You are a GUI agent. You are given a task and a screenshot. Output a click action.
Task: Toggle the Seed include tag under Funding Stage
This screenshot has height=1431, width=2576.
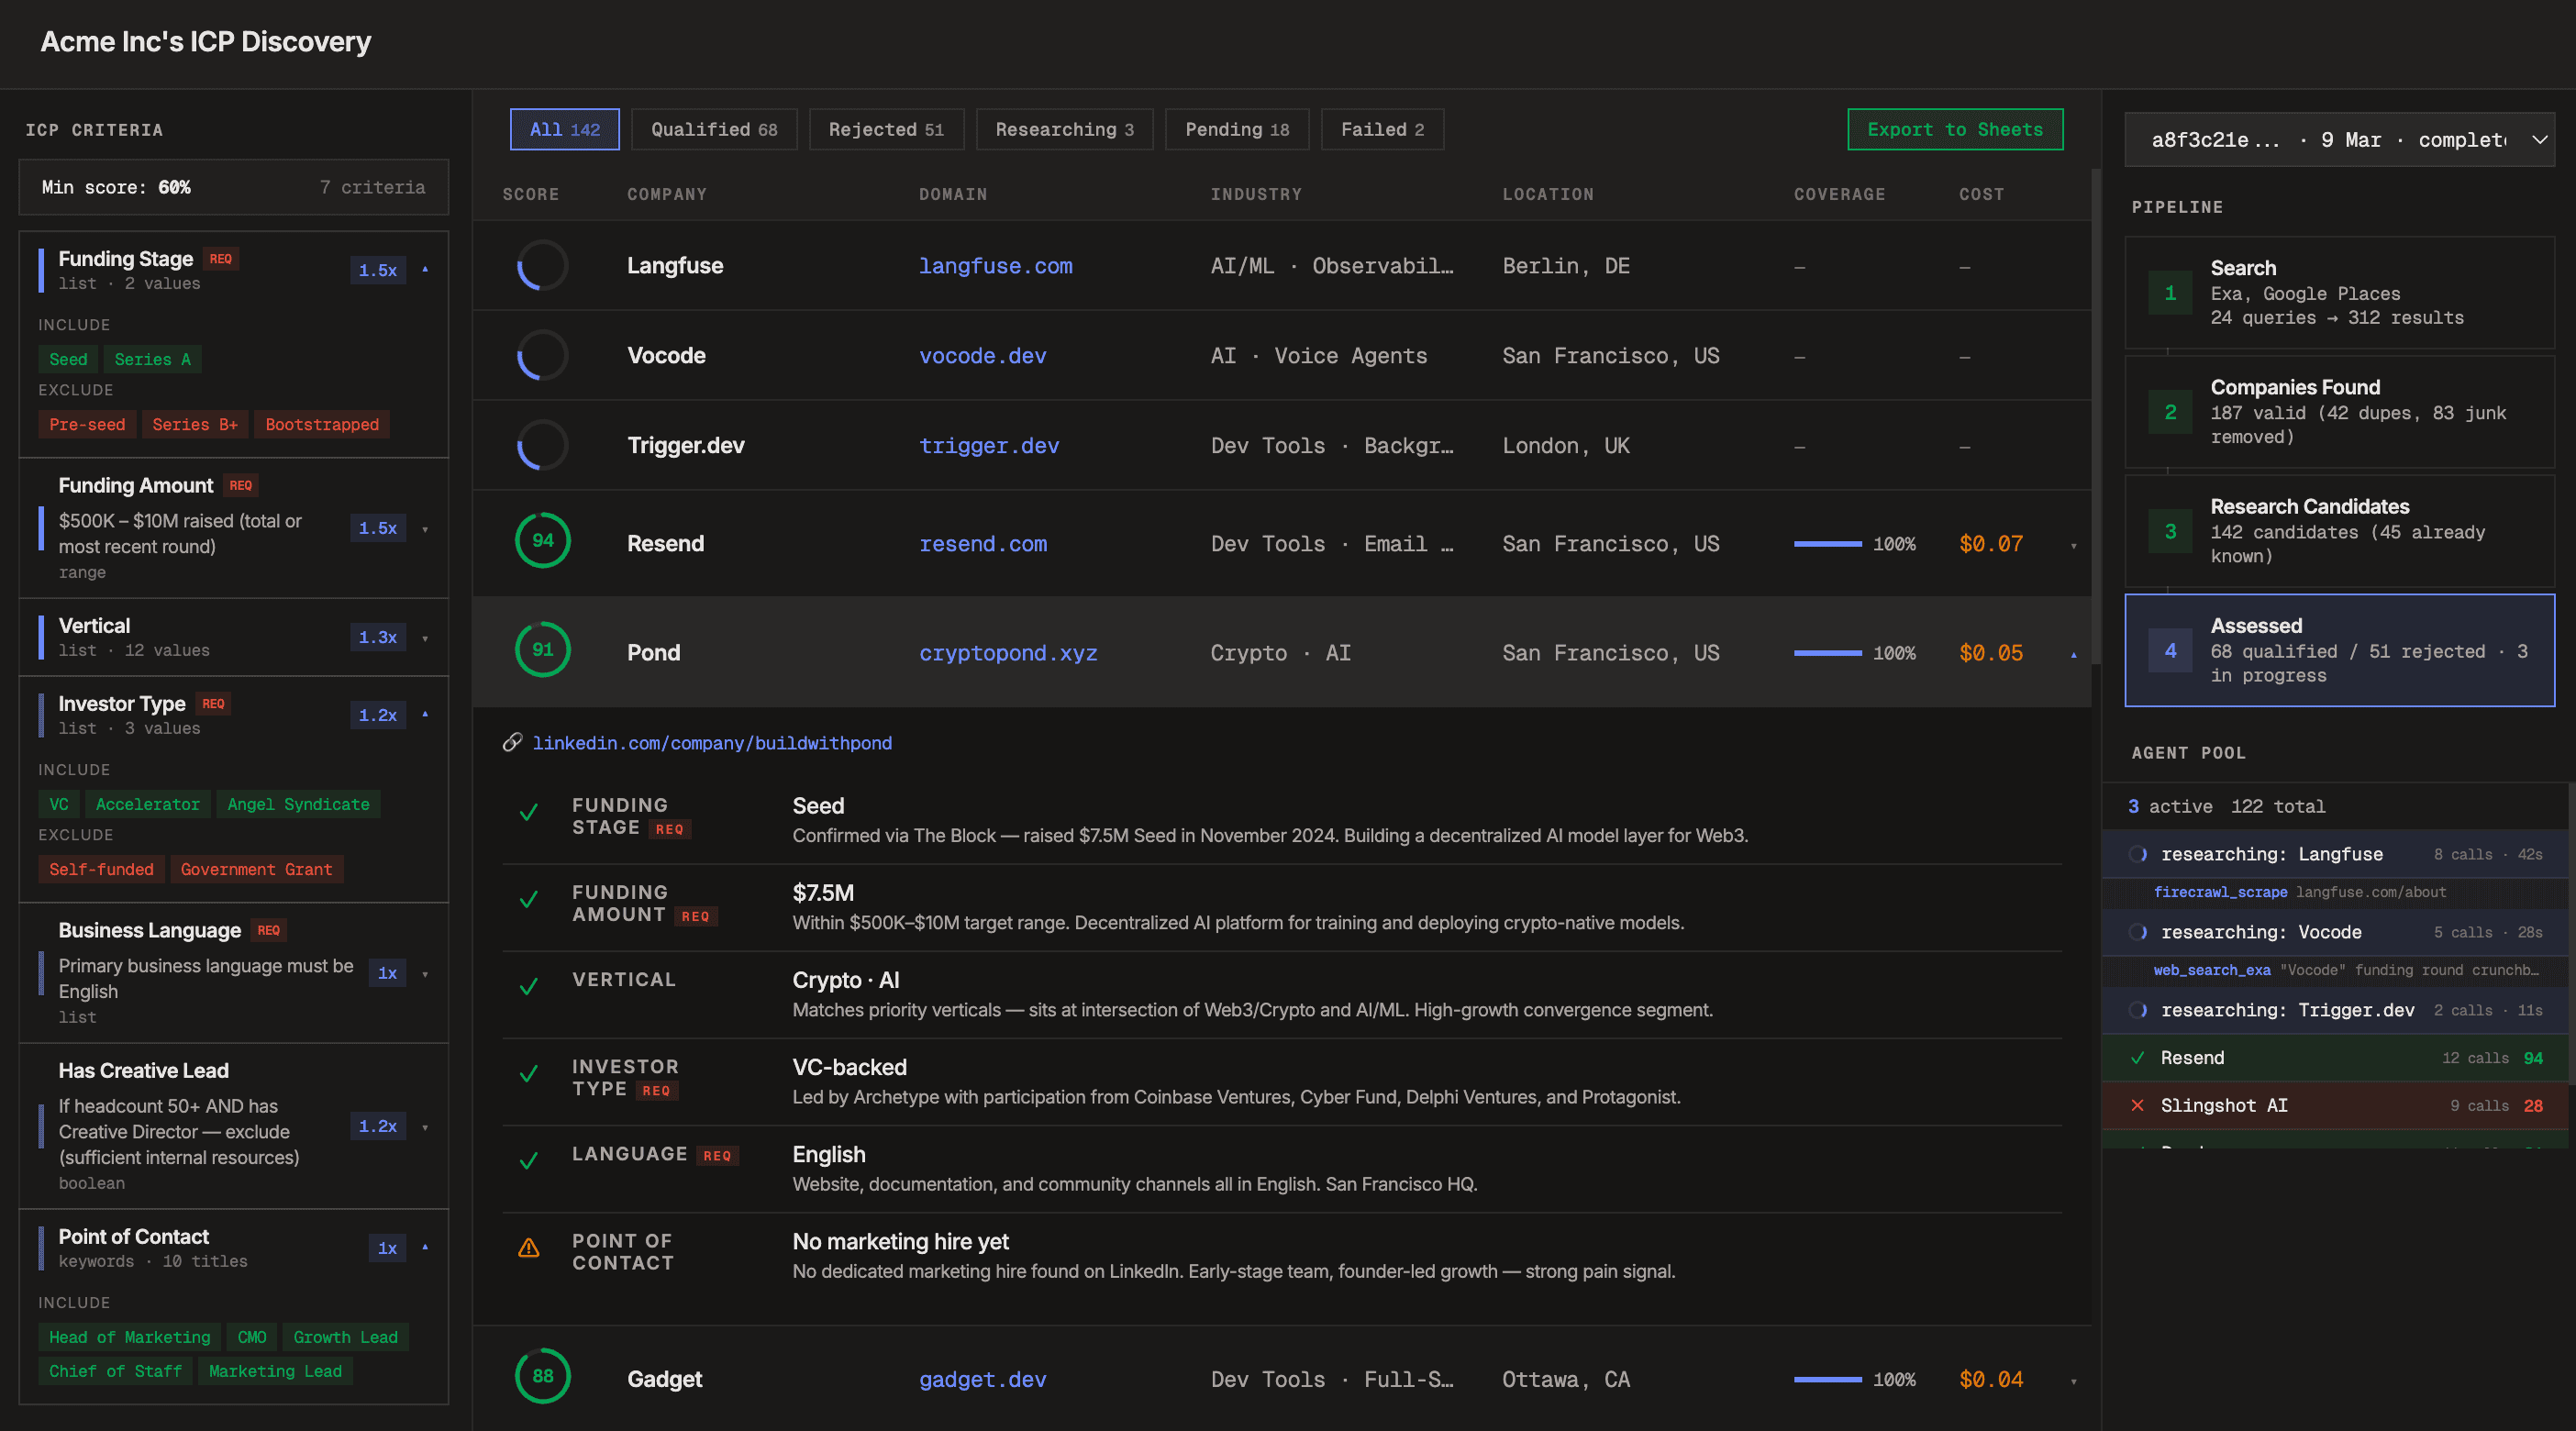(67, 359)
